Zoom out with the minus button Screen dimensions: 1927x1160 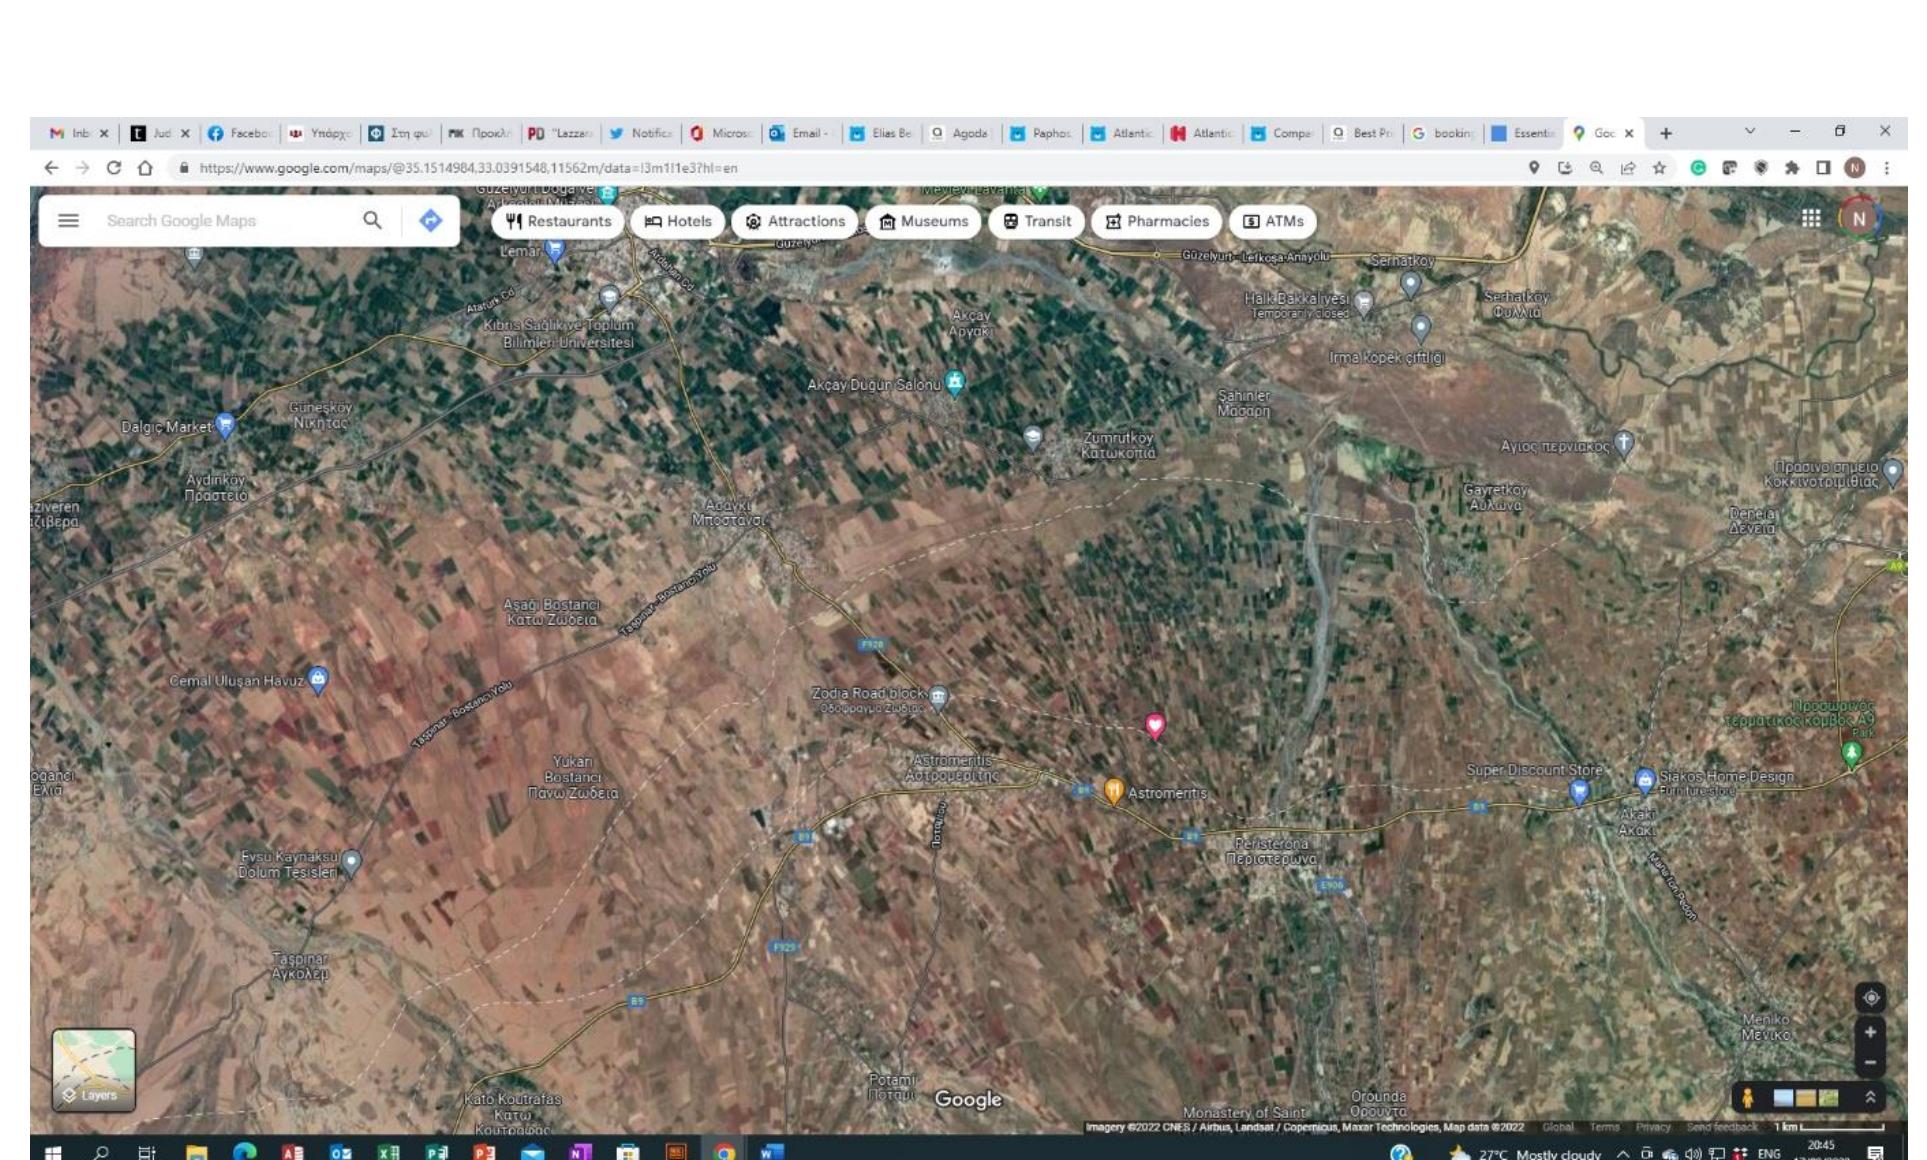tap(1870, 1063)
